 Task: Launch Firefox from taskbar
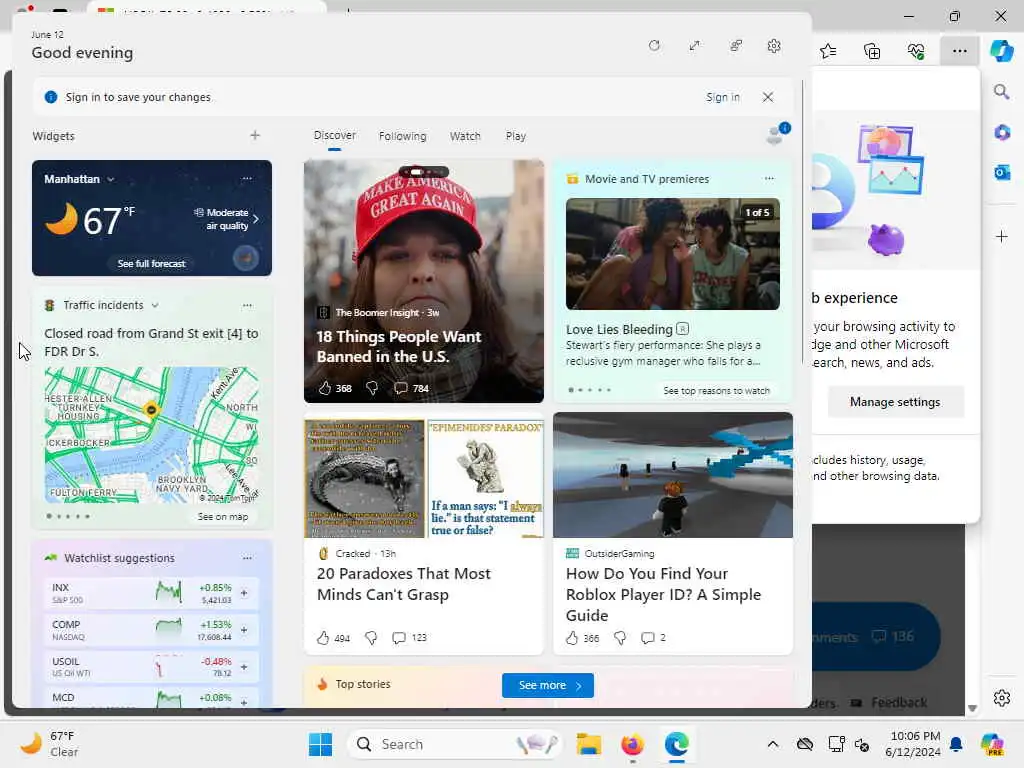pos(632,744)
